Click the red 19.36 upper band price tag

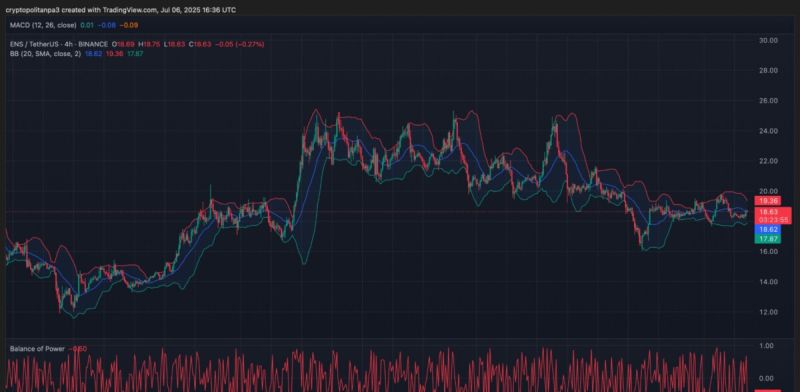point(767,201)
